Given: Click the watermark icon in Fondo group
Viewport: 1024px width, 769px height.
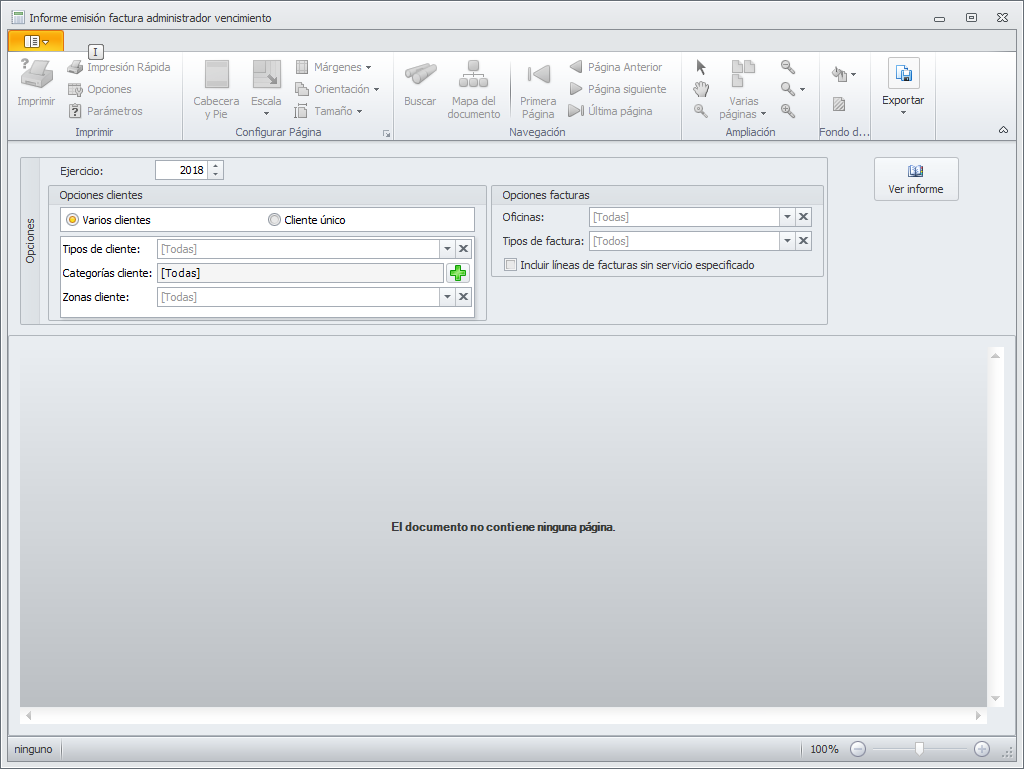Looking at the screenshot, I should [x=839, y=104].
